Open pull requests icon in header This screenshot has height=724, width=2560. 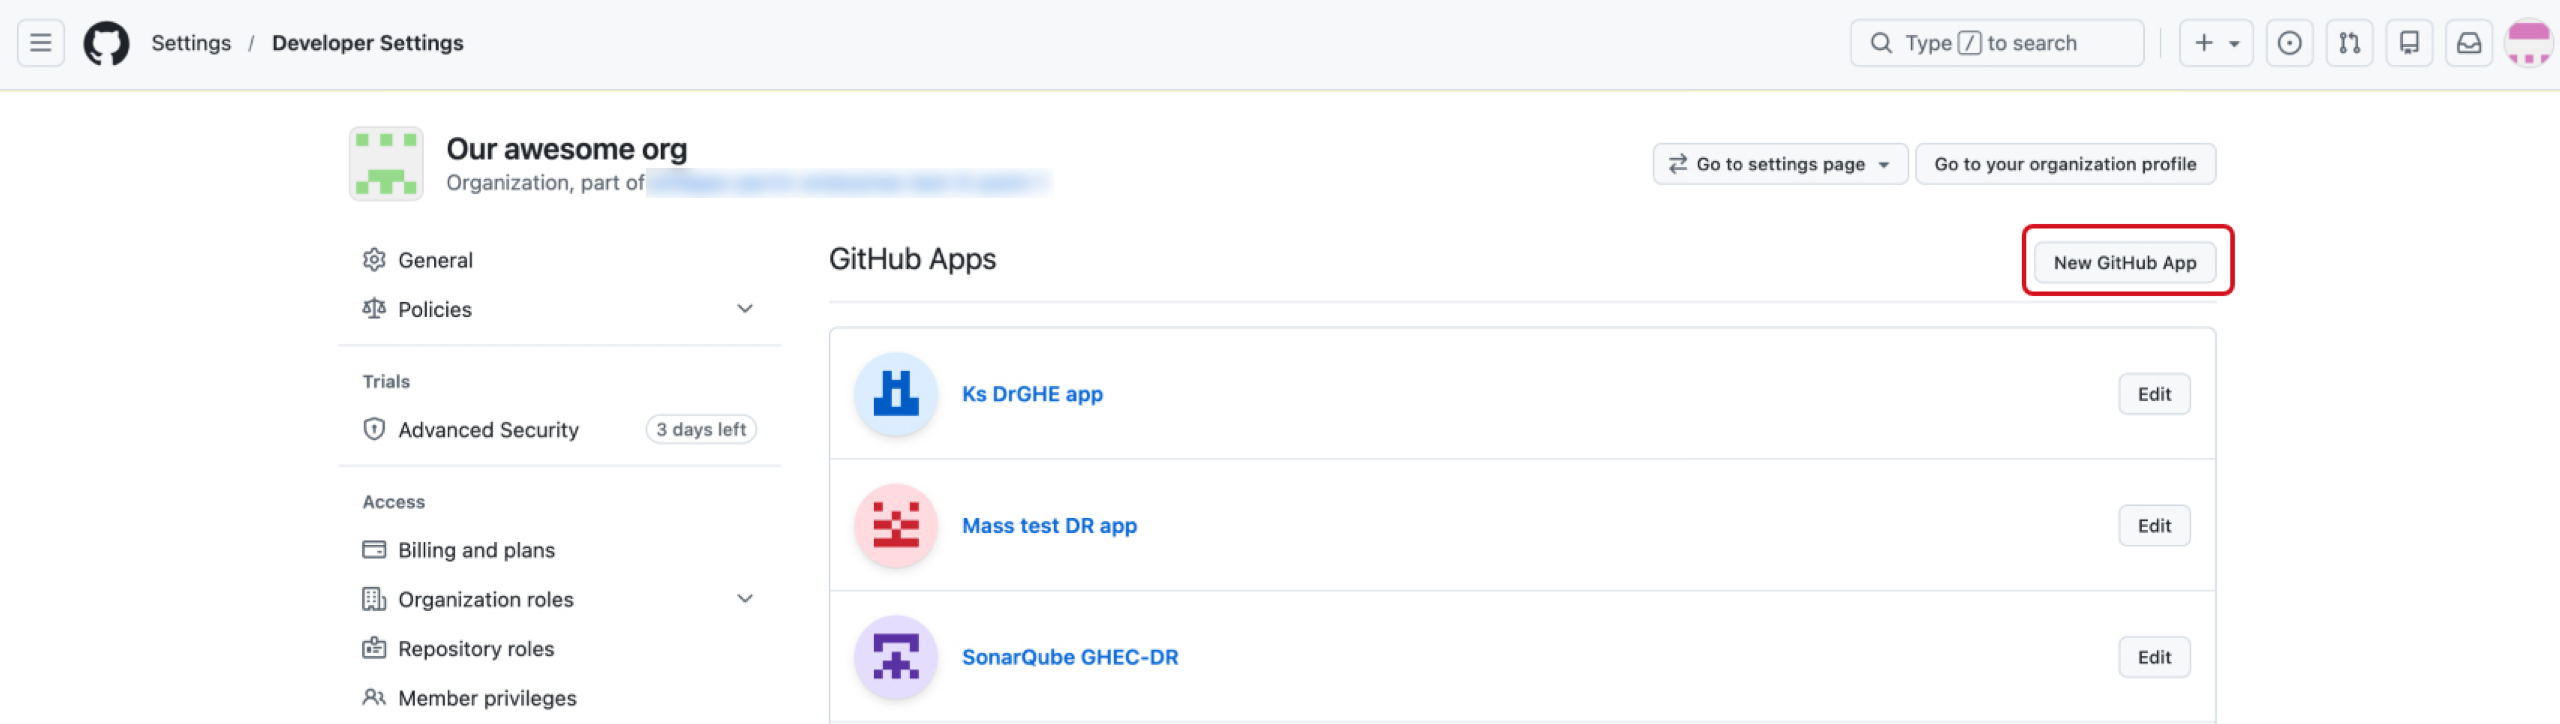click(2349, 43)
